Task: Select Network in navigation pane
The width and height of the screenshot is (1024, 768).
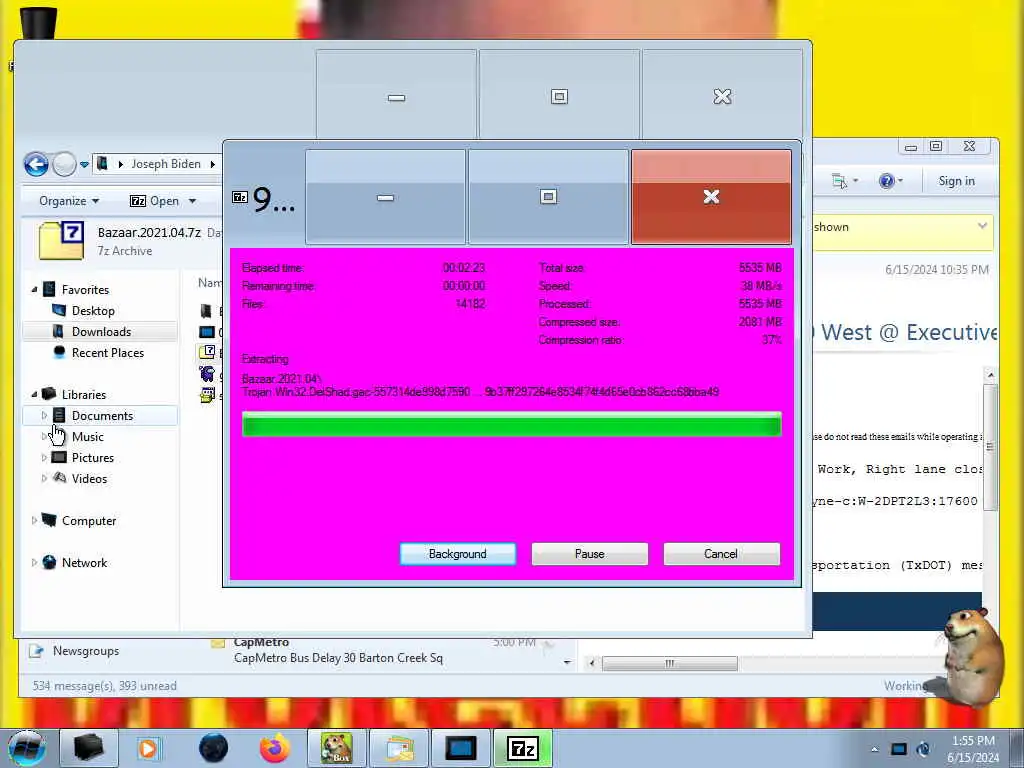Action: click(84, 562)
